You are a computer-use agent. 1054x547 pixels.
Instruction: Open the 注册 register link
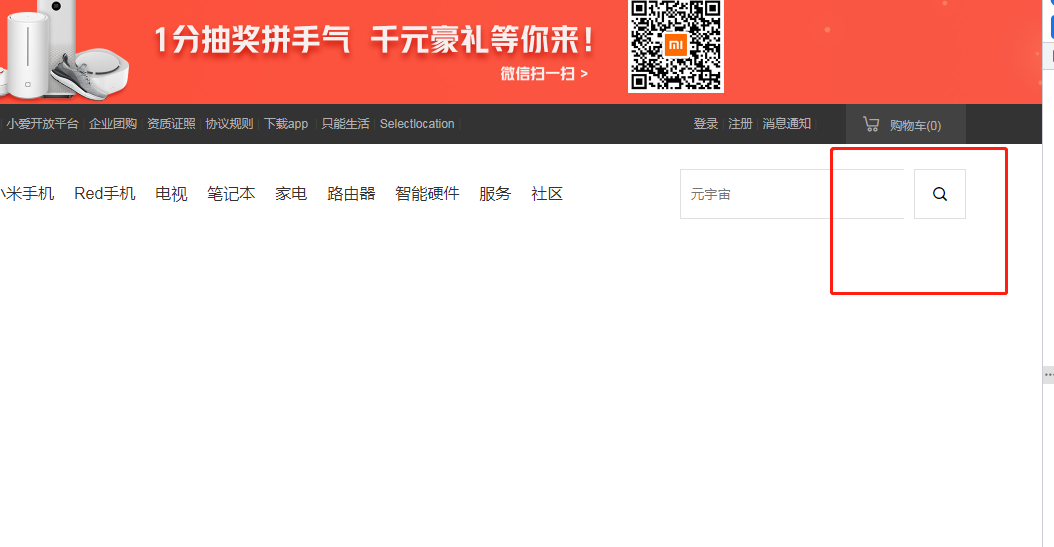(740, 124)
